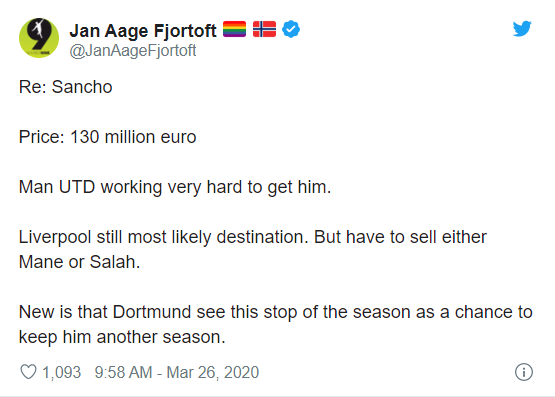
Task: Click the Norwegian flag emoji
Action: [x=264, y=29]
